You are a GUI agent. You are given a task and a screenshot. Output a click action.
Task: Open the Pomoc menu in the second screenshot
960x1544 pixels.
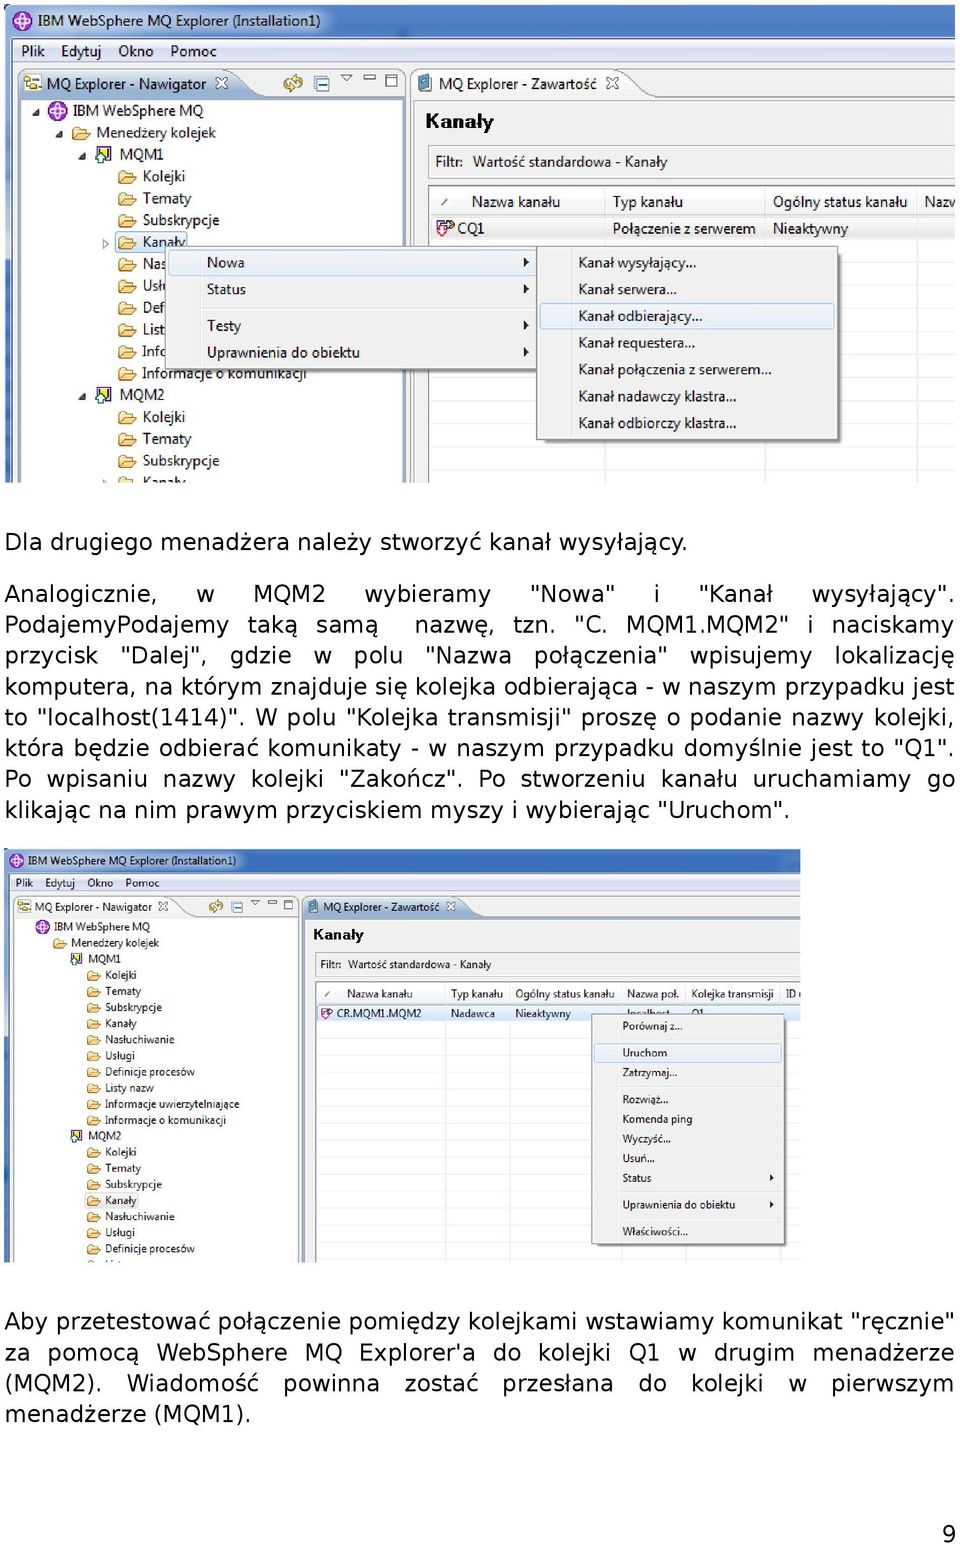coord(142,883)
